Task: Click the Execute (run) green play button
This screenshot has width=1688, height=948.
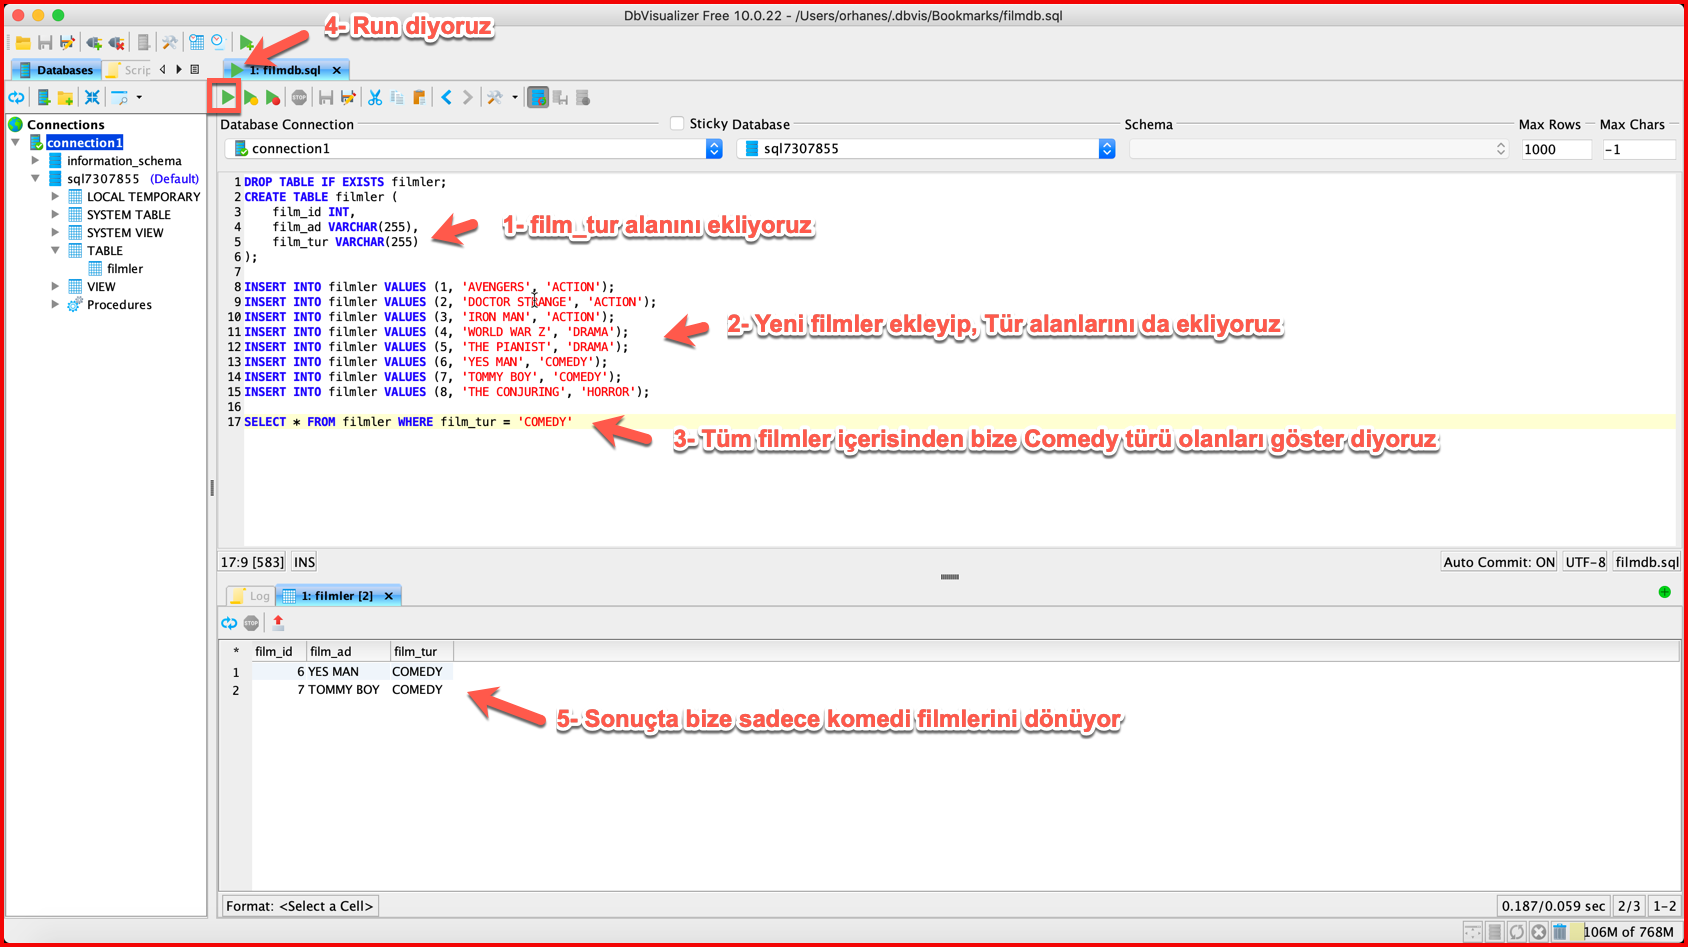Action: point(227,97)
